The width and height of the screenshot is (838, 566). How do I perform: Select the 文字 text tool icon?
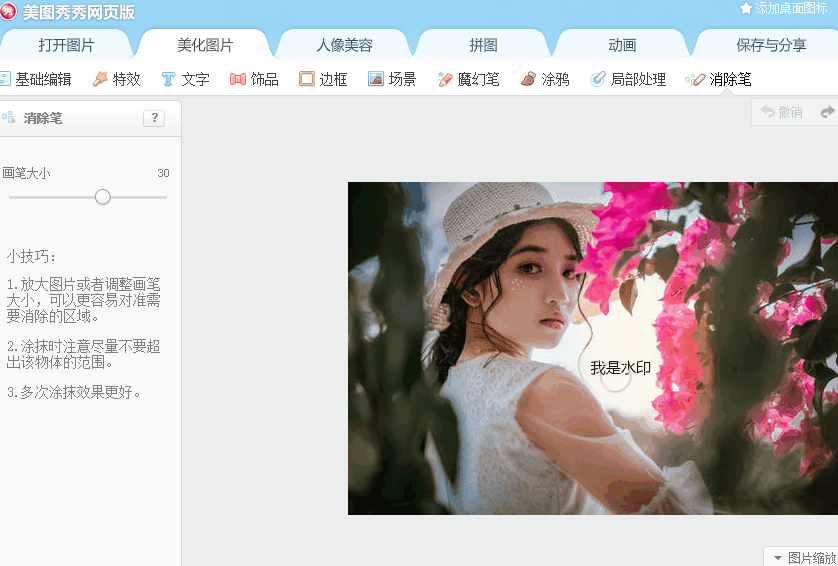[x=168, y=79]
